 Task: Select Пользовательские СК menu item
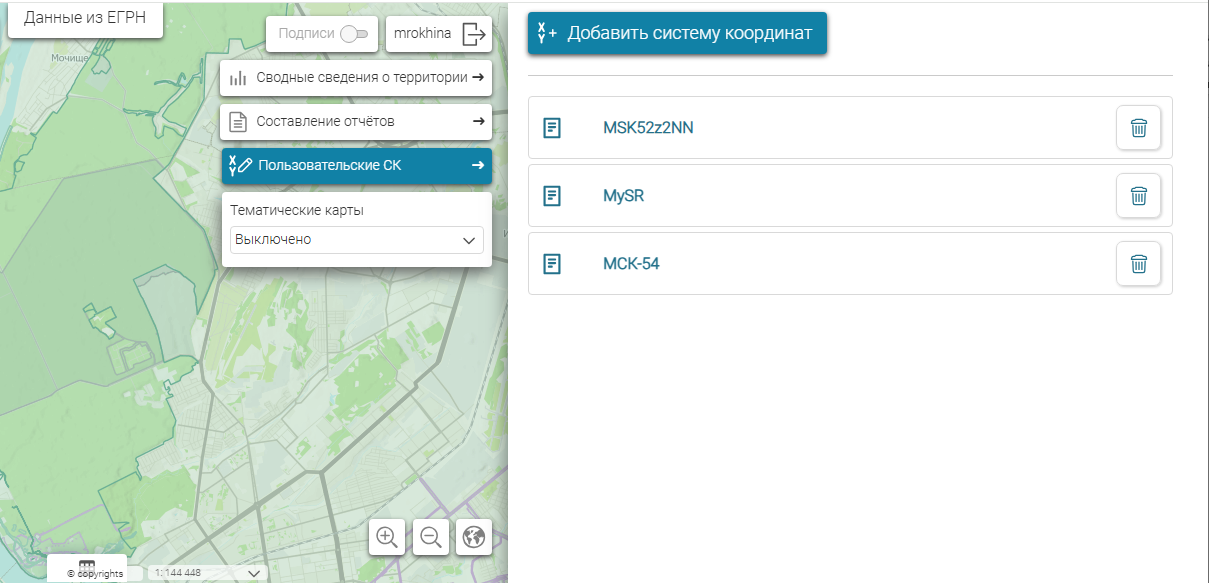[356, 166]
